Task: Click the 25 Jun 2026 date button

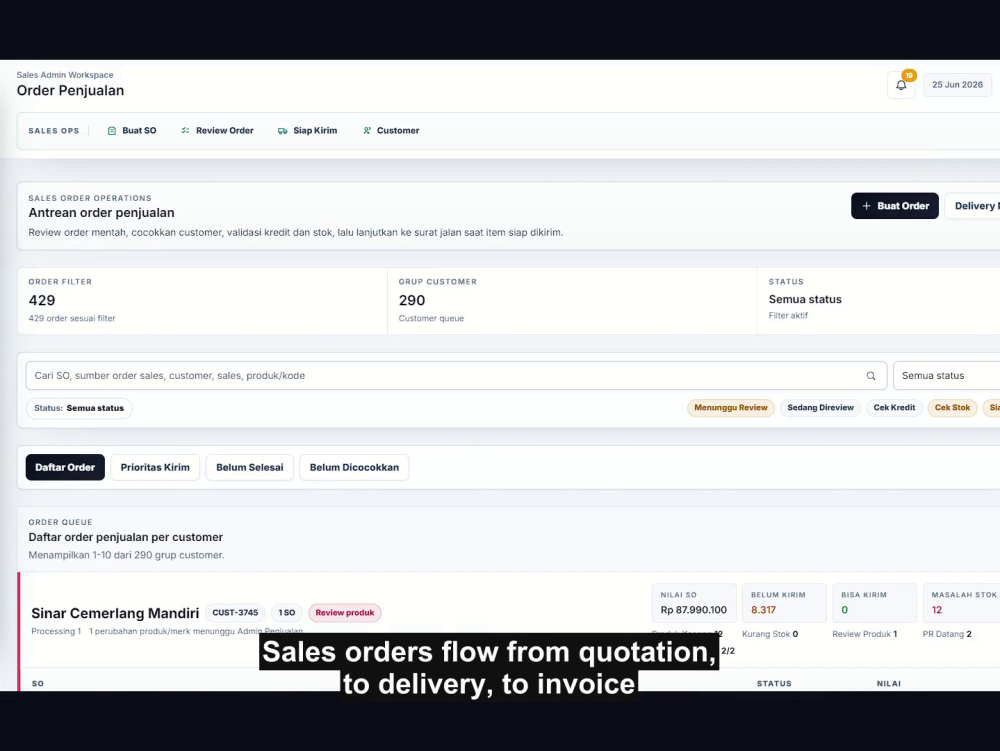Action: click(x=957, y=85)
